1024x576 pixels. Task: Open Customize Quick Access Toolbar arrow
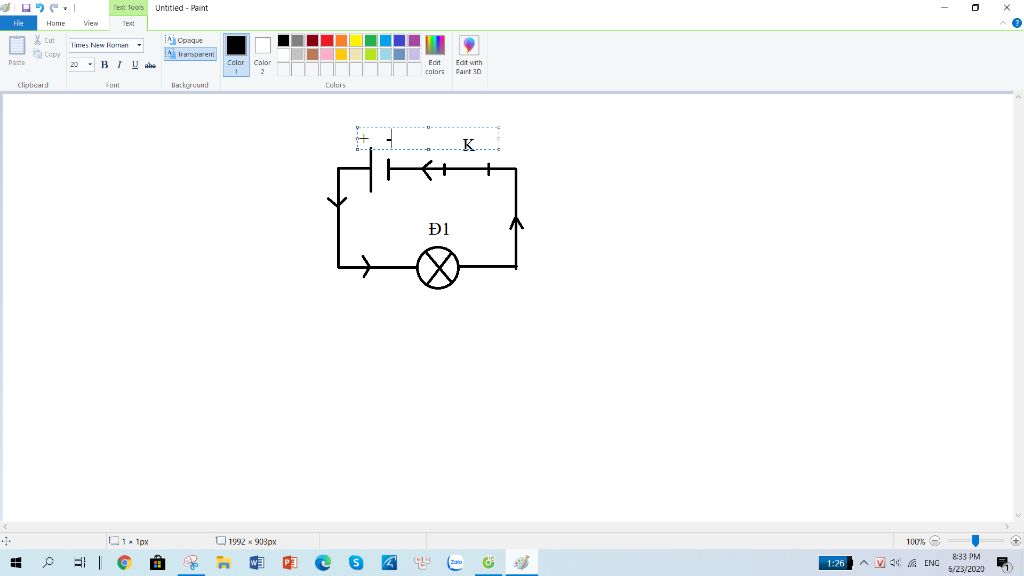65,8
